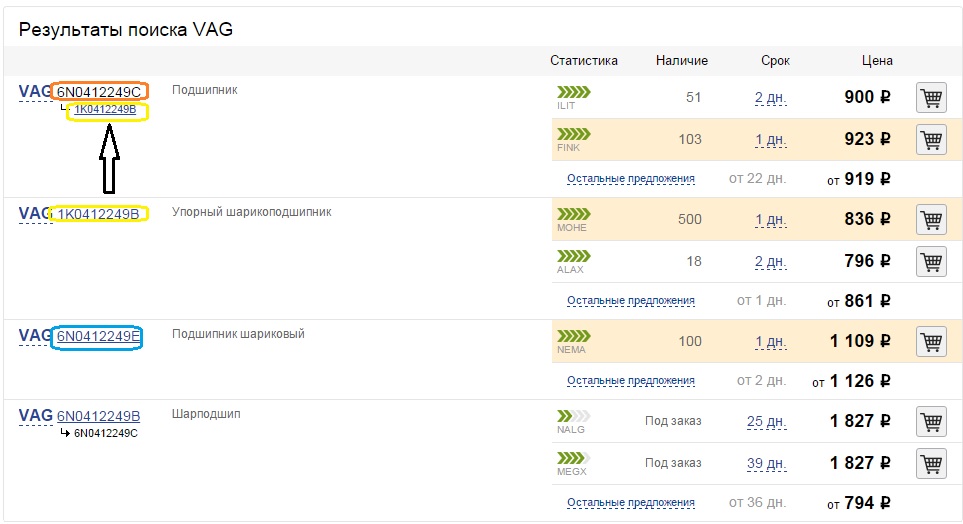Add the NALG 25-day offer to cart
This screenshot has height=524, width=963.
(931, 421)
